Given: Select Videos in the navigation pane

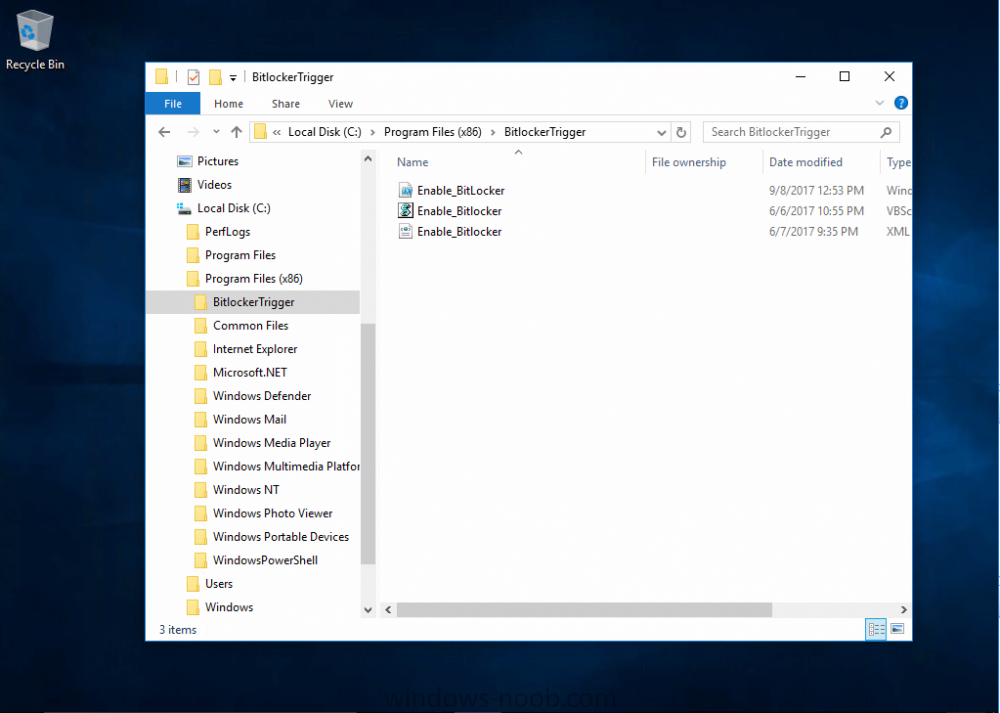Looking at the screenshot, I should click(214, 185).
